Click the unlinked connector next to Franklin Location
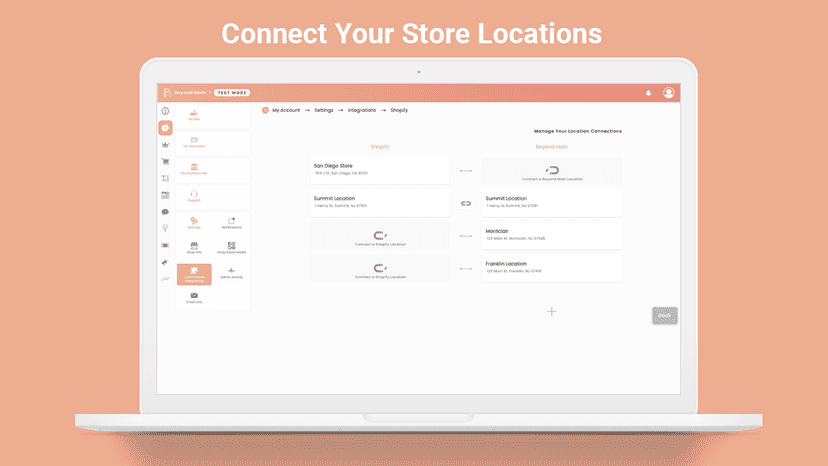This screenshot has height=466, width=828. pos(466,269)
